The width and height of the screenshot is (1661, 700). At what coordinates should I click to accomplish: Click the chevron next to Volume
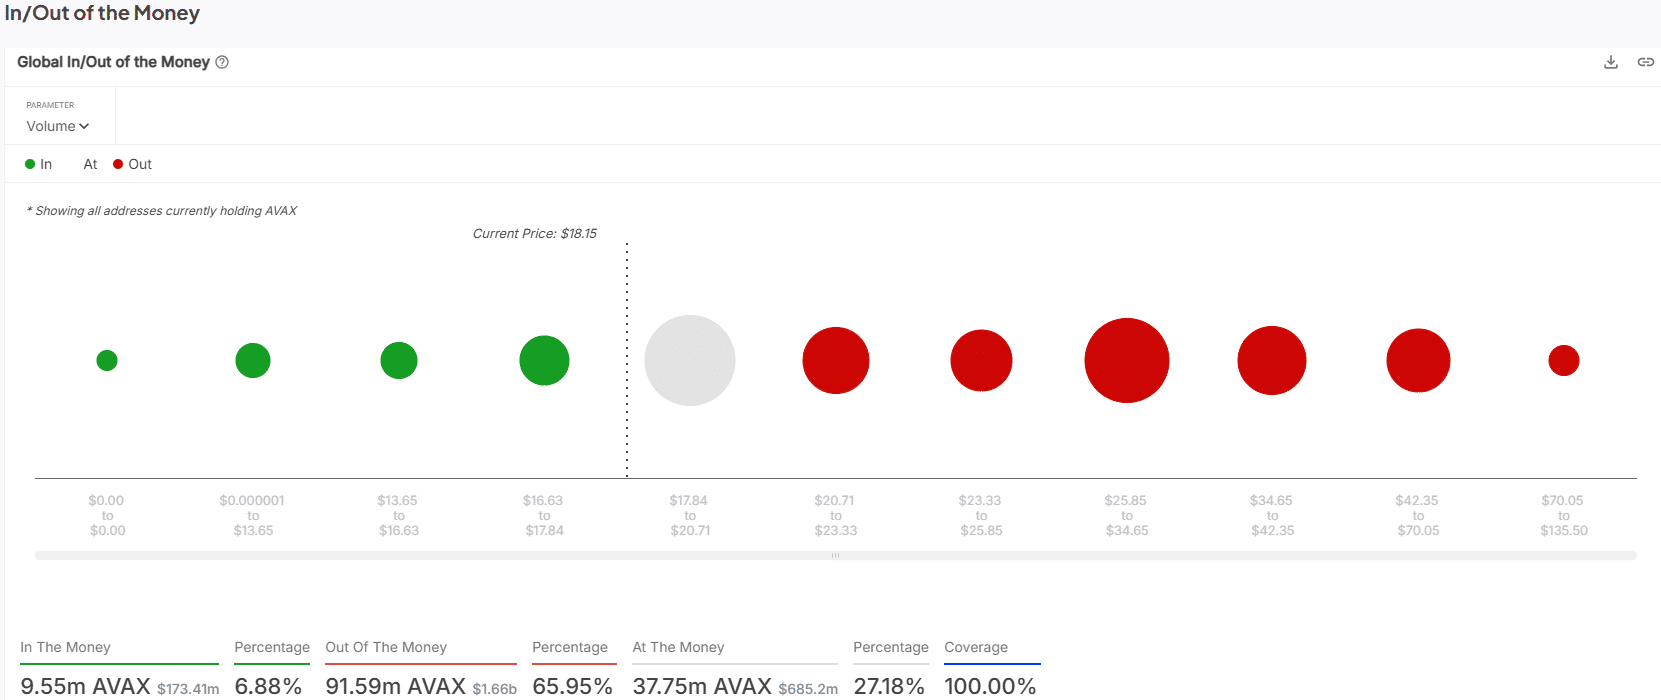click(x=84, y=126)
